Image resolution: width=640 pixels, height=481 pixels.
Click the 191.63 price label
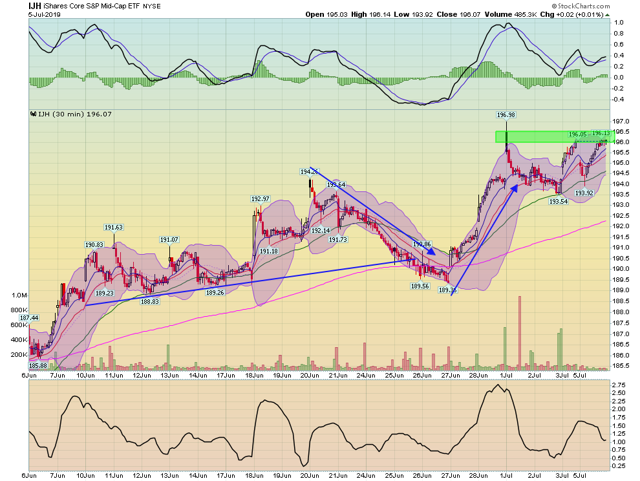pyautogui.click(x=113, y=227)
